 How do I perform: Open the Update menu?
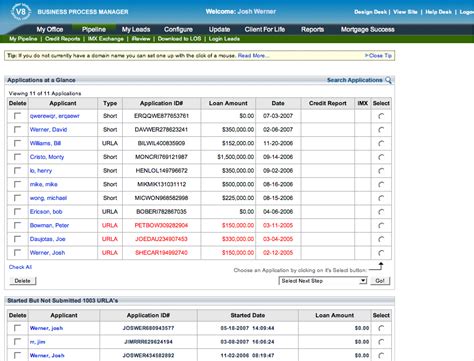pos(219,29)
